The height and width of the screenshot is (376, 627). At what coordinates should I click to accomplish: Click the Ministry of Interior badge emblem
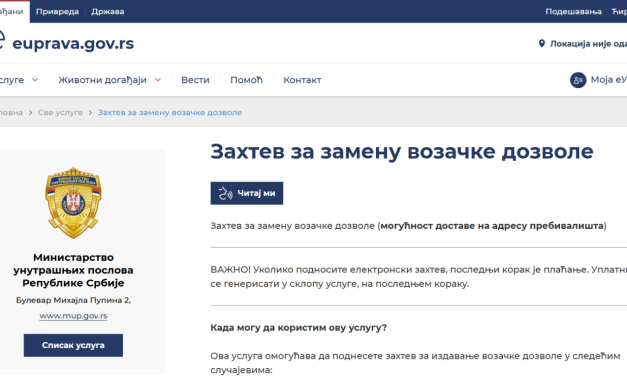coord(73,203)
